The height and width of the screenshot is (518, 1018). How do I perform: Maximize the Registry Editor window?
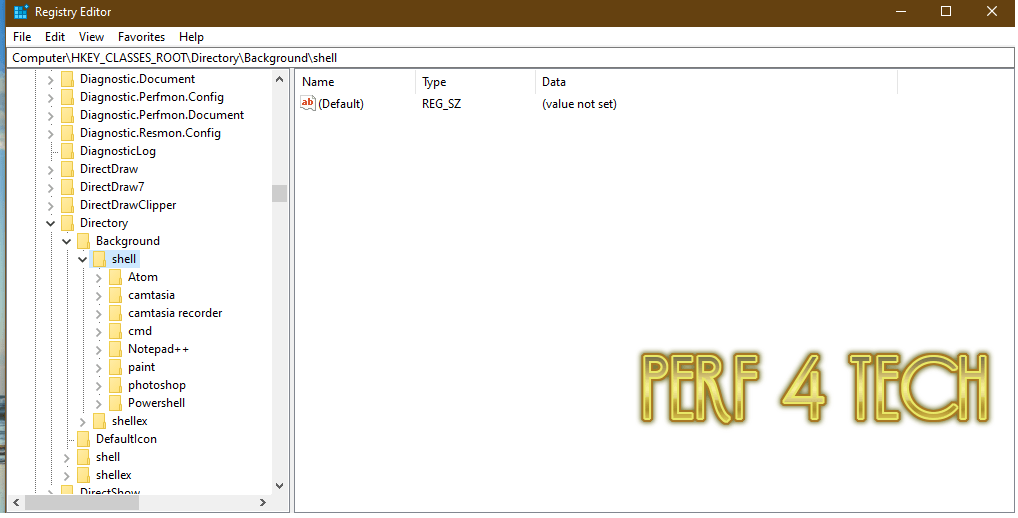pyautogui.click(x=946, y=12)
